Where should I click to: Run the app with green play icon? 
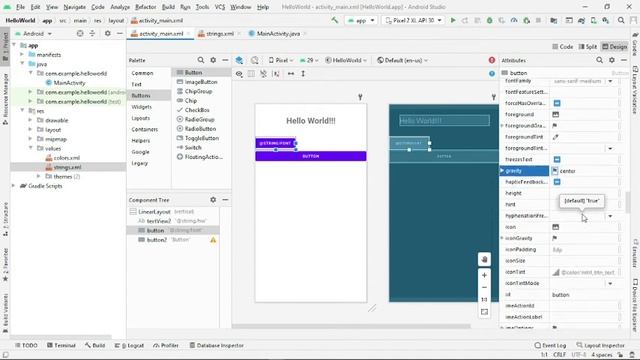(x=453, y=20)
